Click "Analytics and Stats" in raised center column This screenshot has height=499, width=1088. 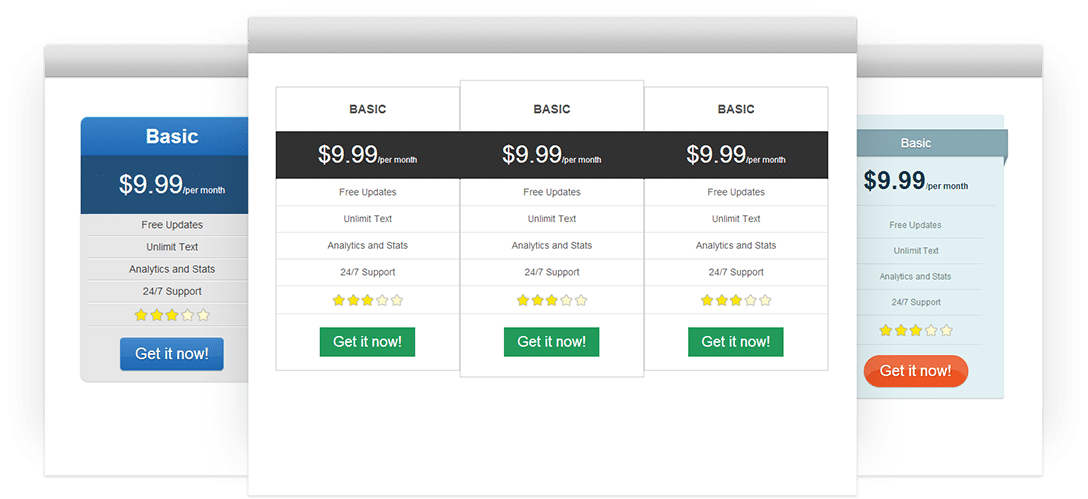(x=552, y=246)
